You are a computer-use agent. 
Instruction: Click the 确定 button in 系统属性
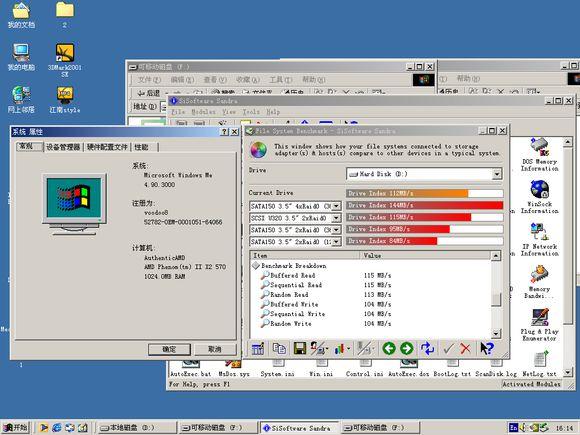[169, 349]
